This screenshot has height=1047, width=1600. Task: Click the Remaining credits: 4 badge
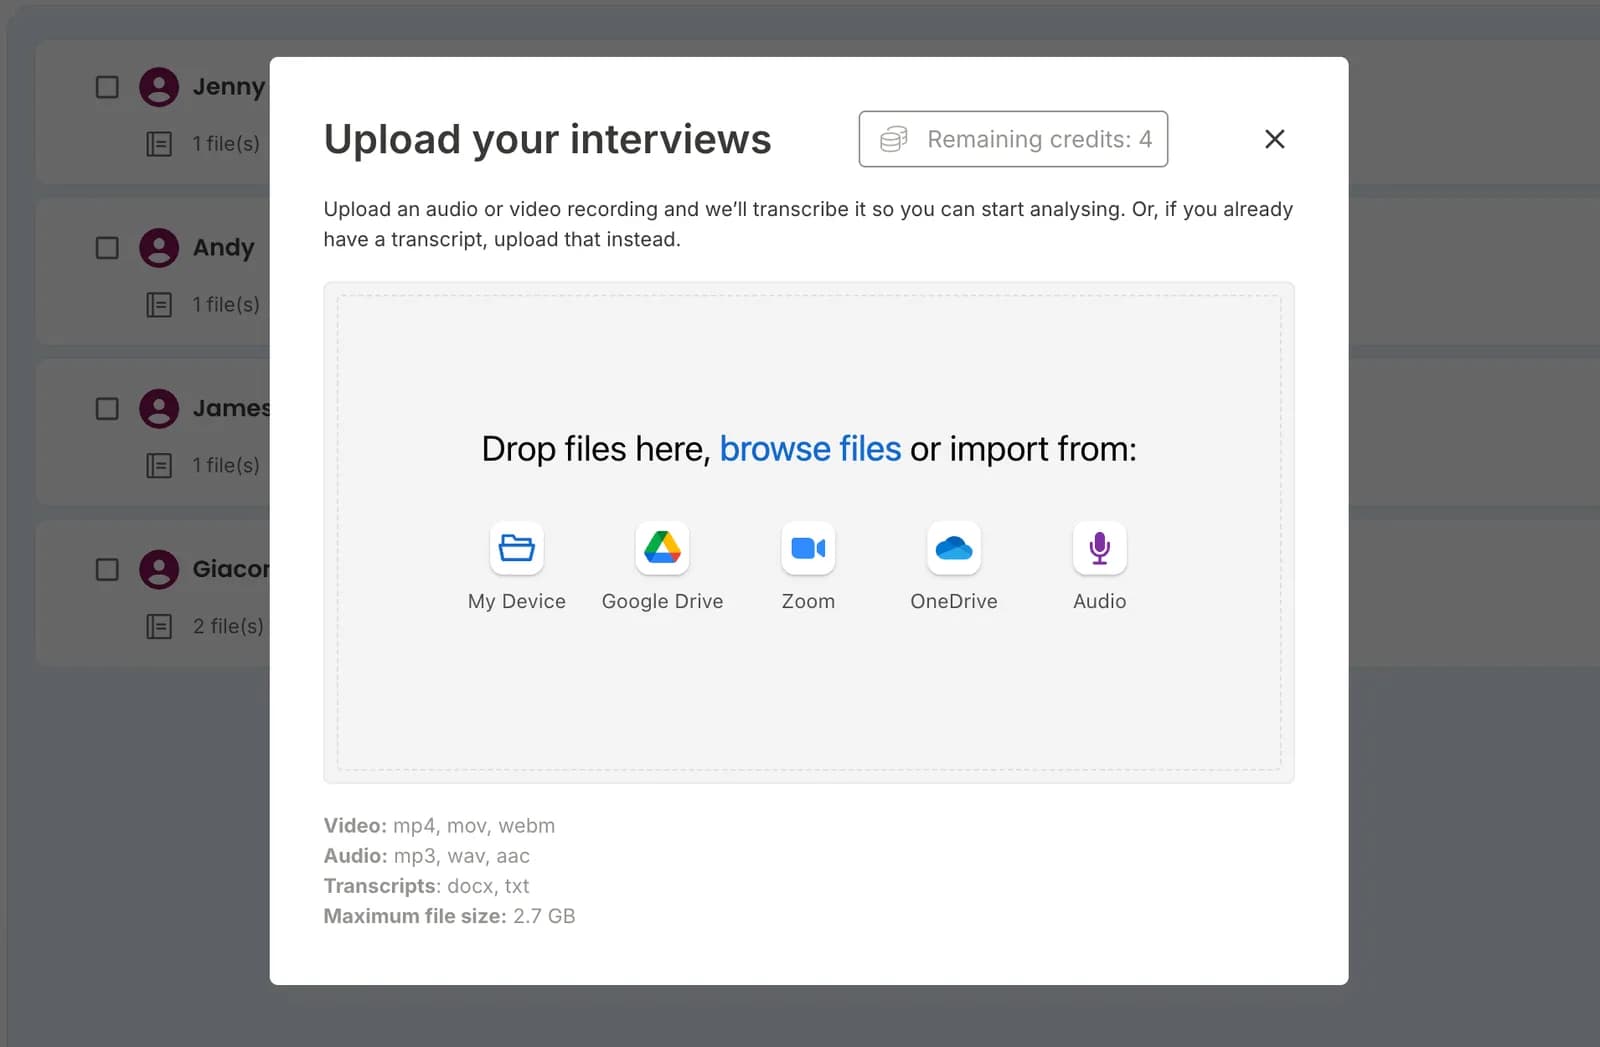click(1013, 139)
